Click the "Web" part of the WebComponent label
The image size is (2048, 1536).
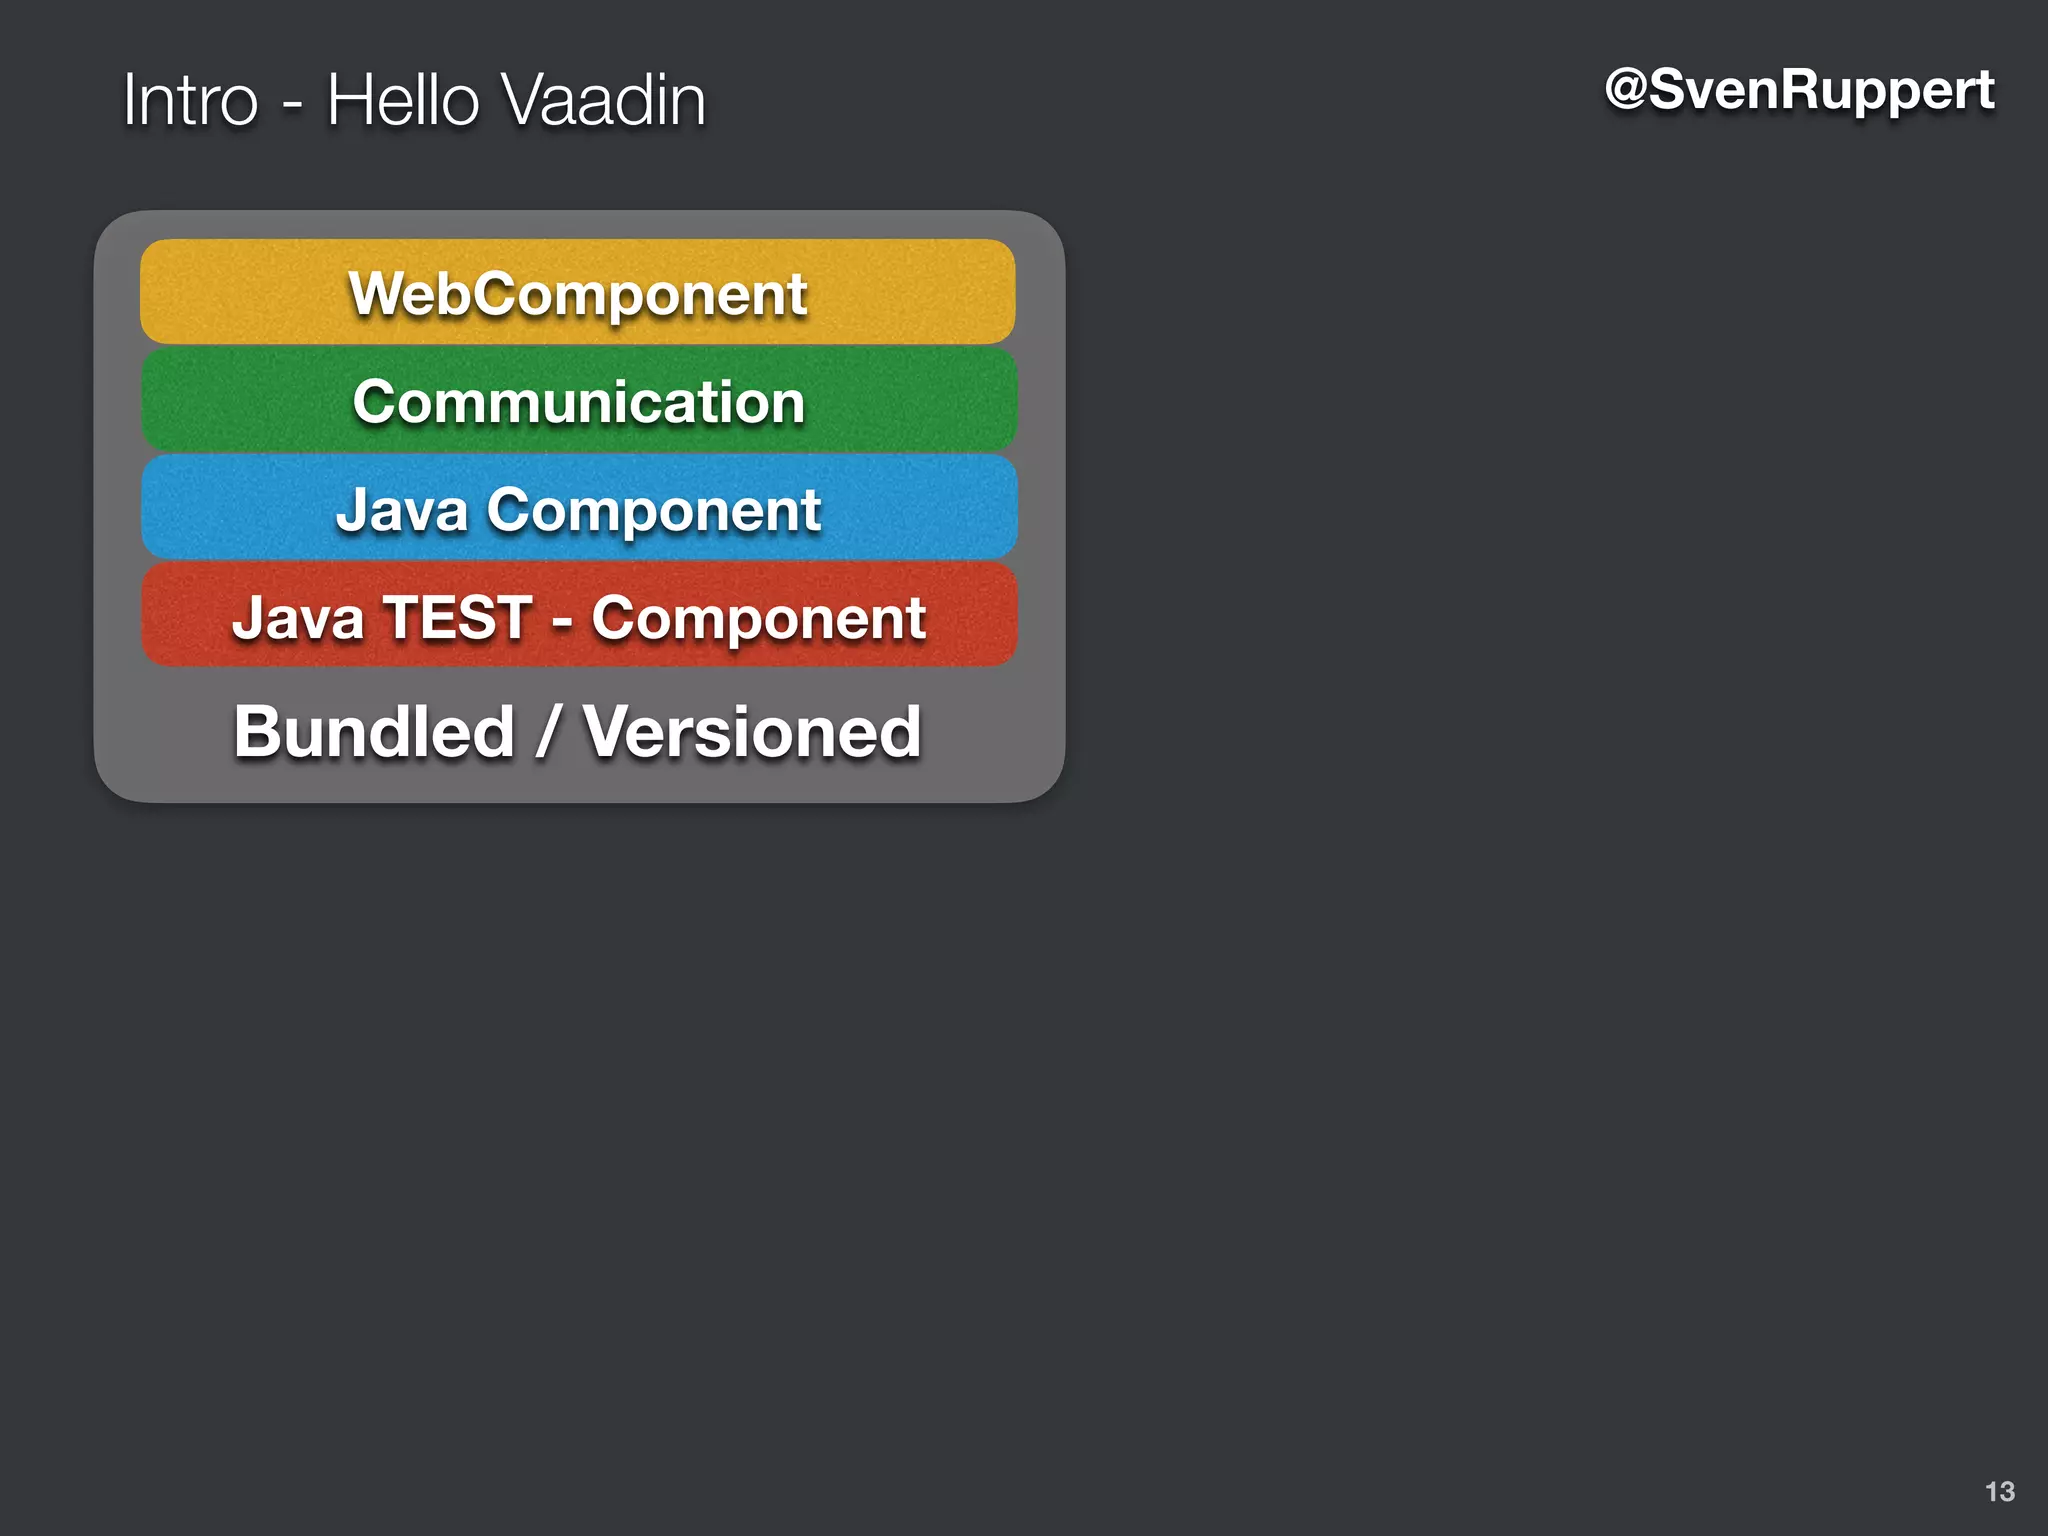[x=410, y=294]
